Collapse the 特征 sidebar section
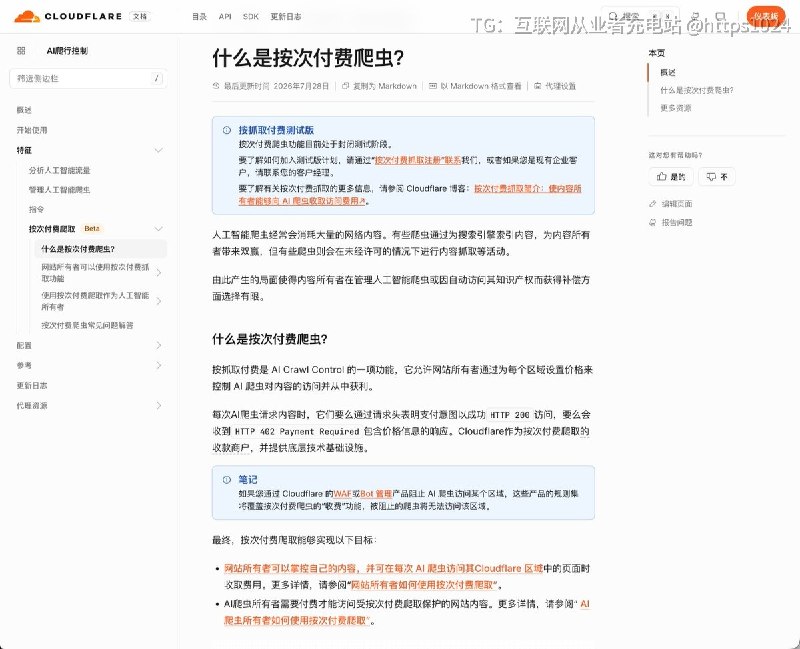 pos(159,150)
